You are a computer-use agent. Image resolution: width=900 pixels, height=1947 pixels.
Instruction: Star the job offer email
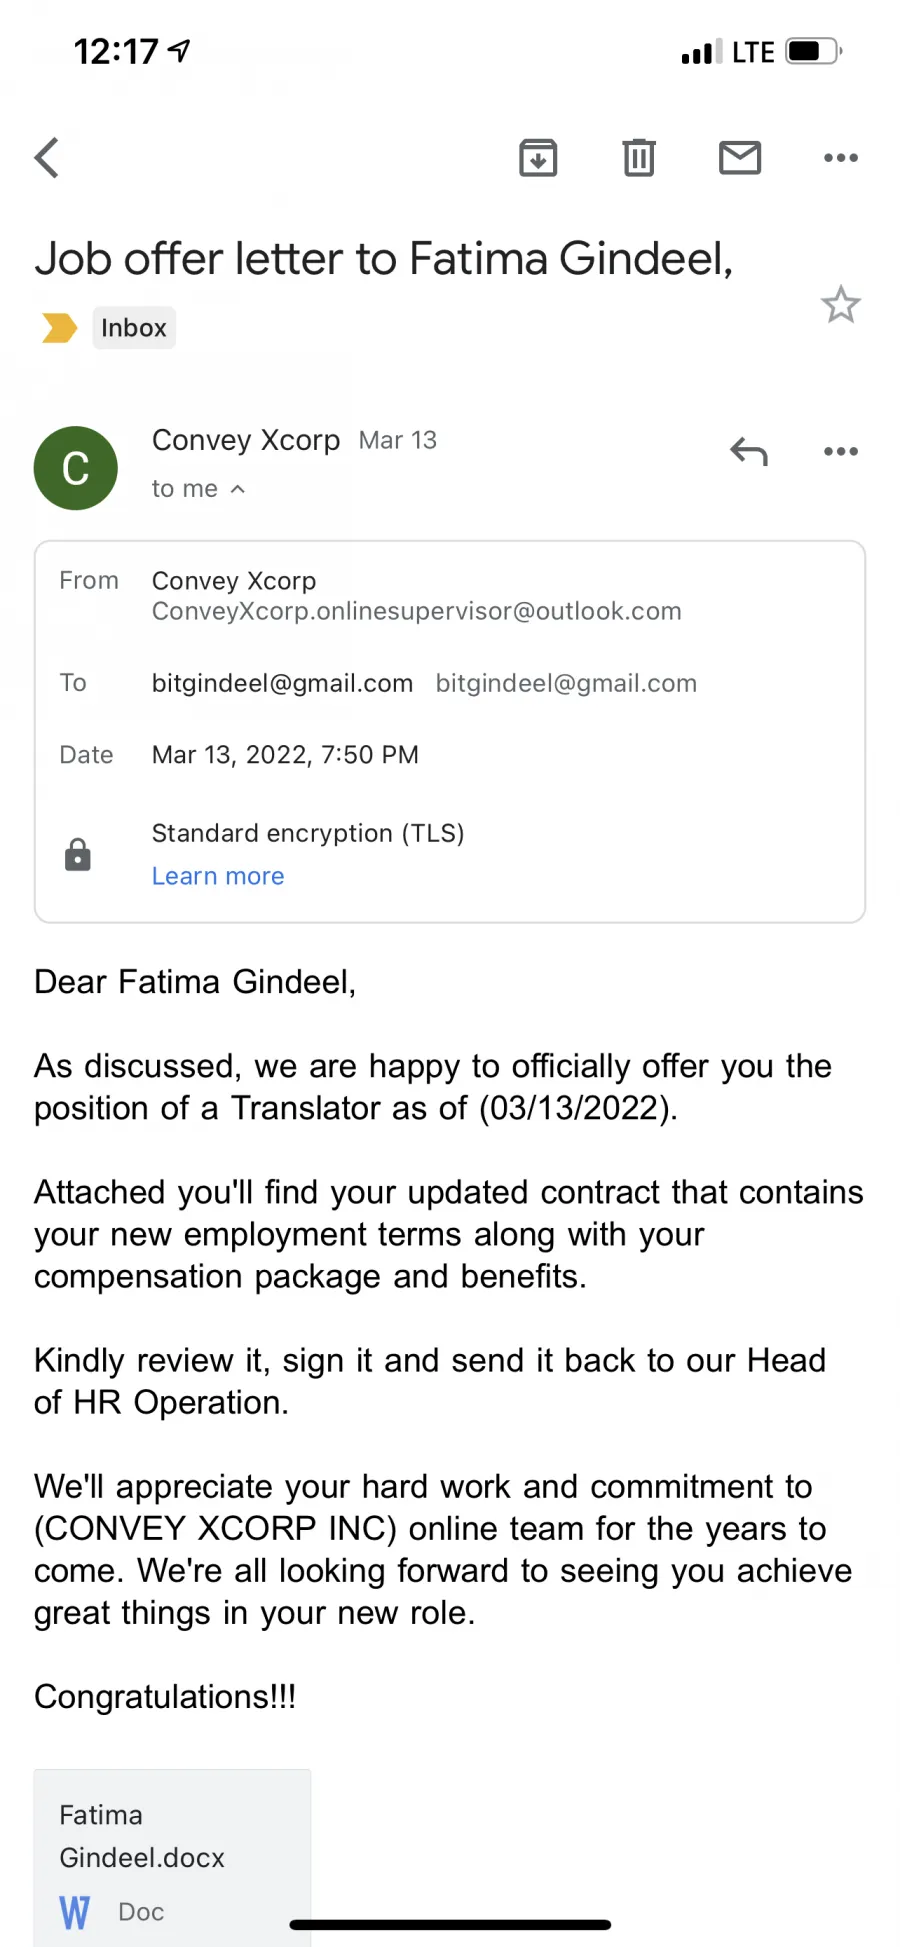click(841, 305)
